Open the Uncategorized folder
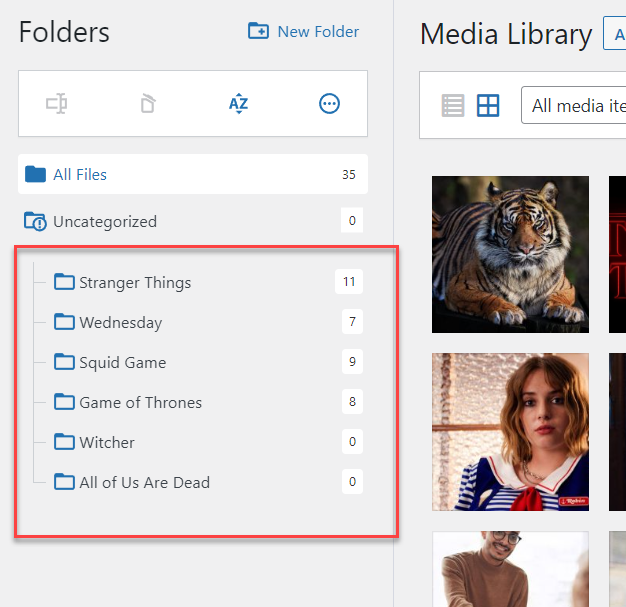The image size is (626, 607). (193, 221)
